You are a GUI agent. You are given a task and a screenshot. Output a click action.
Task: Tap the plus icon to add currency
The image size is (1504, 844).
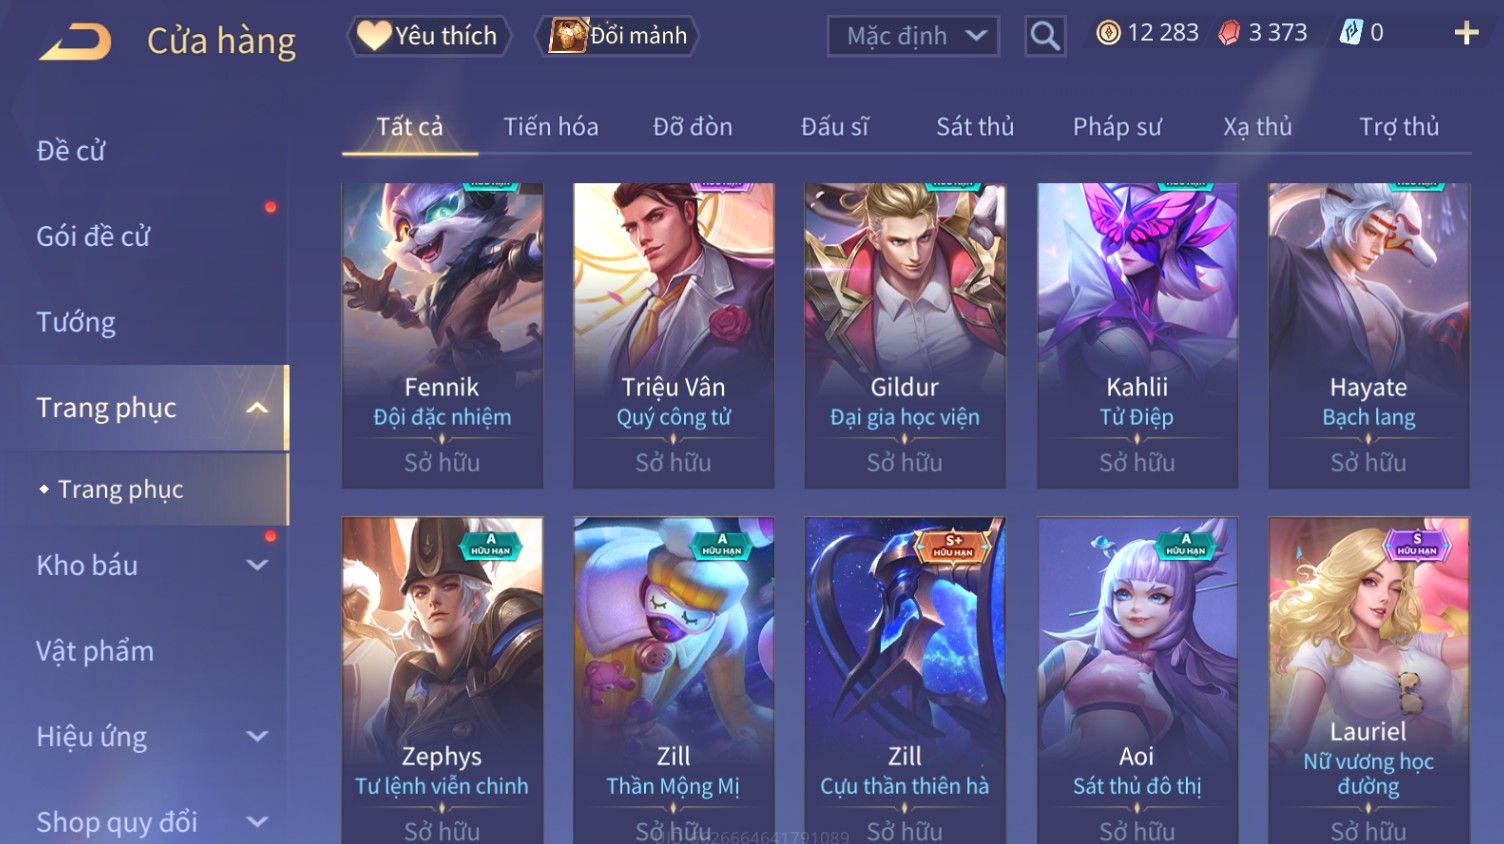(1466, 33)
